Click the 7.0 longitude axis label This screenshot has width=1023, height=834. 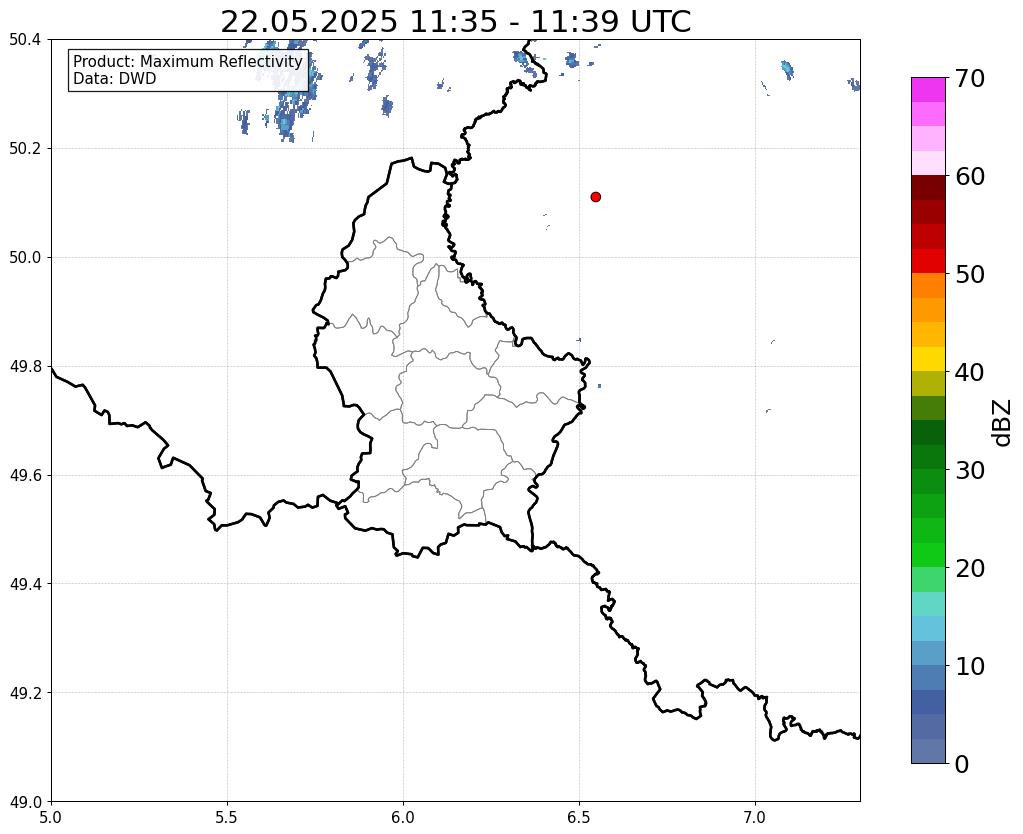[755, 817]
